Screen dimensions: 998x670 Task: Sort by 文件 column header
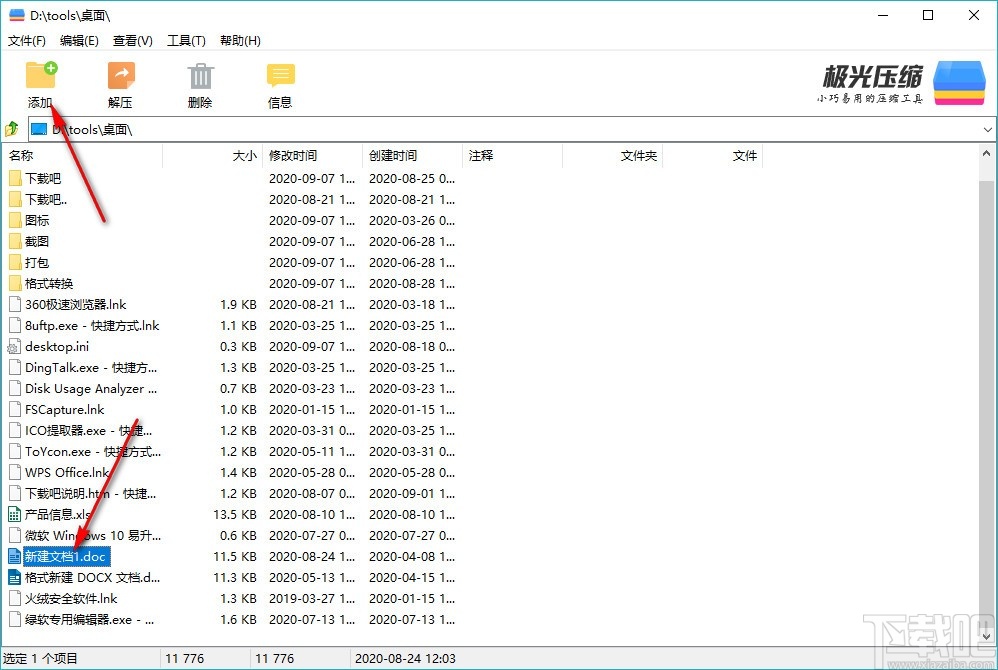point(712,155)
